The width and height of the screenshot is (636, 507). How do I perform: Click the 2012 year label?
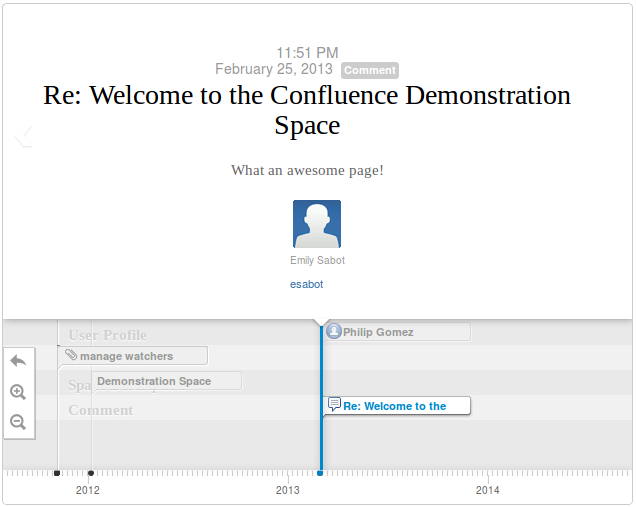(x=88, y=490)
